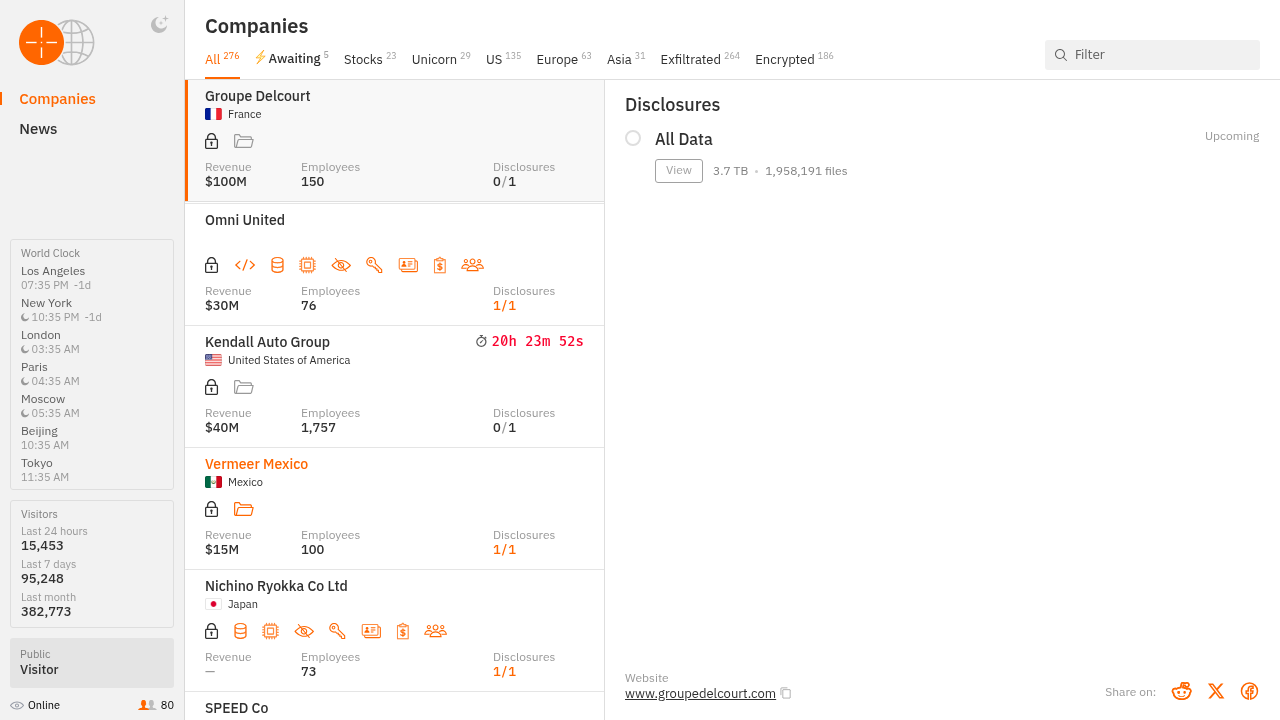Click Nichino Ryokka lock icon
Screen dimensions: 1280x720
click(x=211, y=631)
